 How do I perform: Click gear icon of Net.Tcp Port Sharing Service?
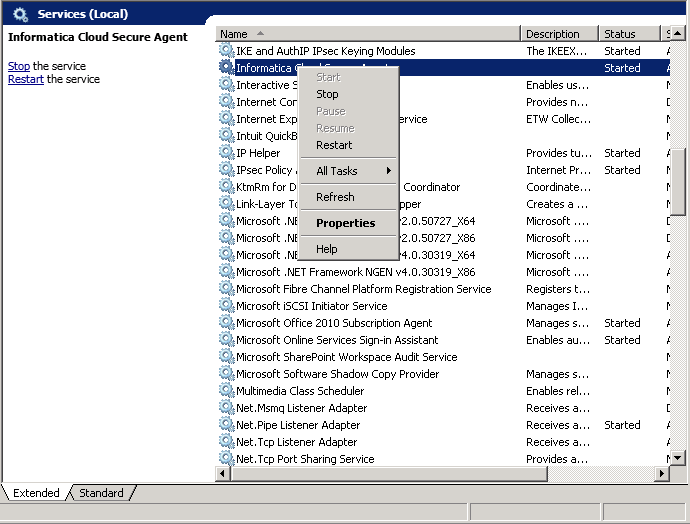coord(226,458)
